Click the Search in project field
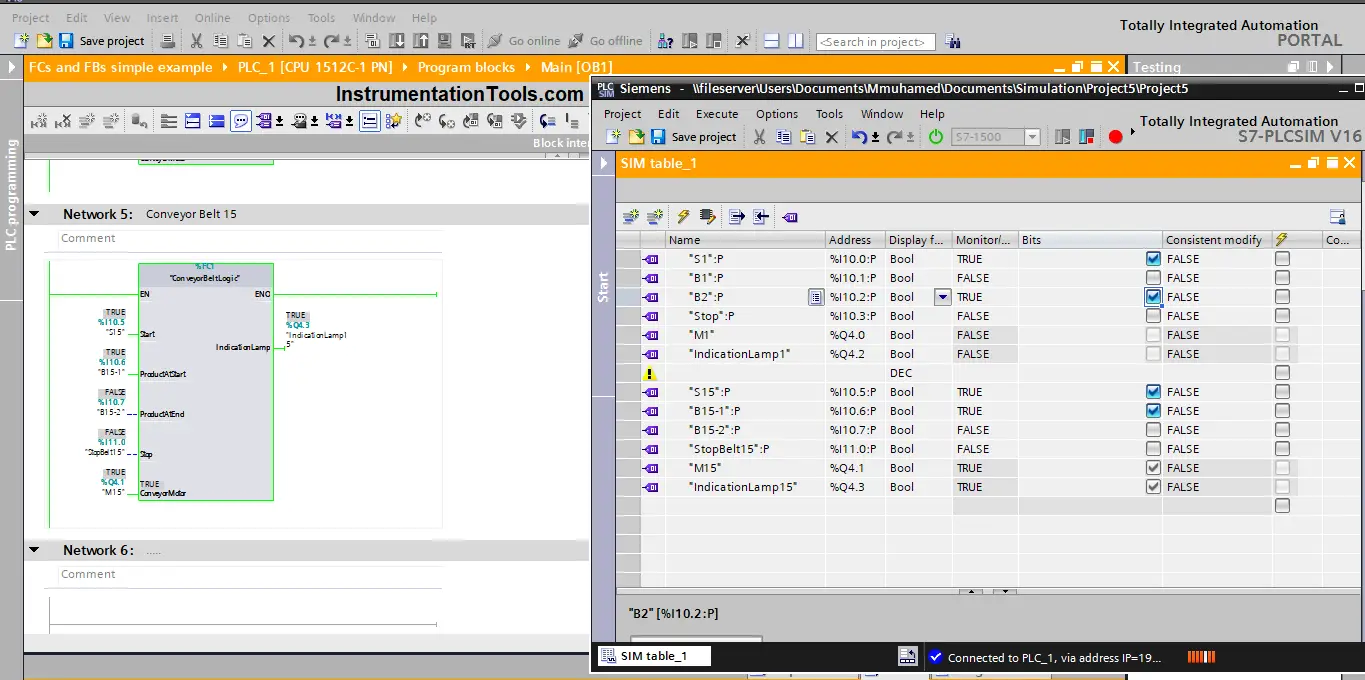Image resolution: width=1365 pixels, height=680 pixels. coord(876,42)
